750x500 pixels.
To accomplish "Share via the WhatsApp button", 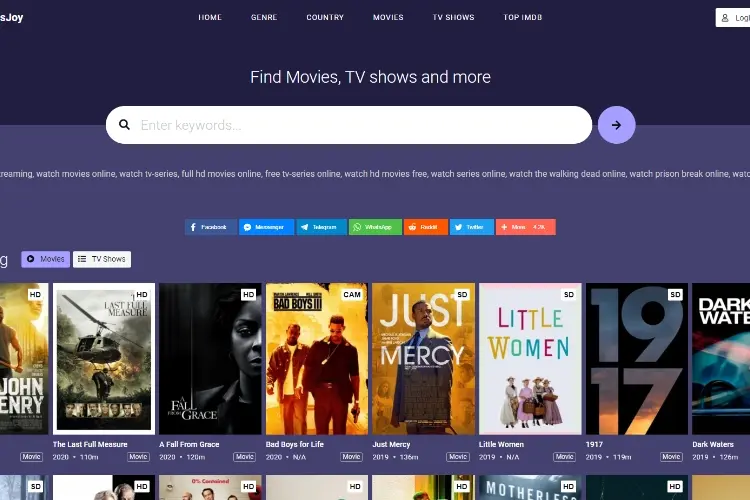I will (x=375, y=227).
